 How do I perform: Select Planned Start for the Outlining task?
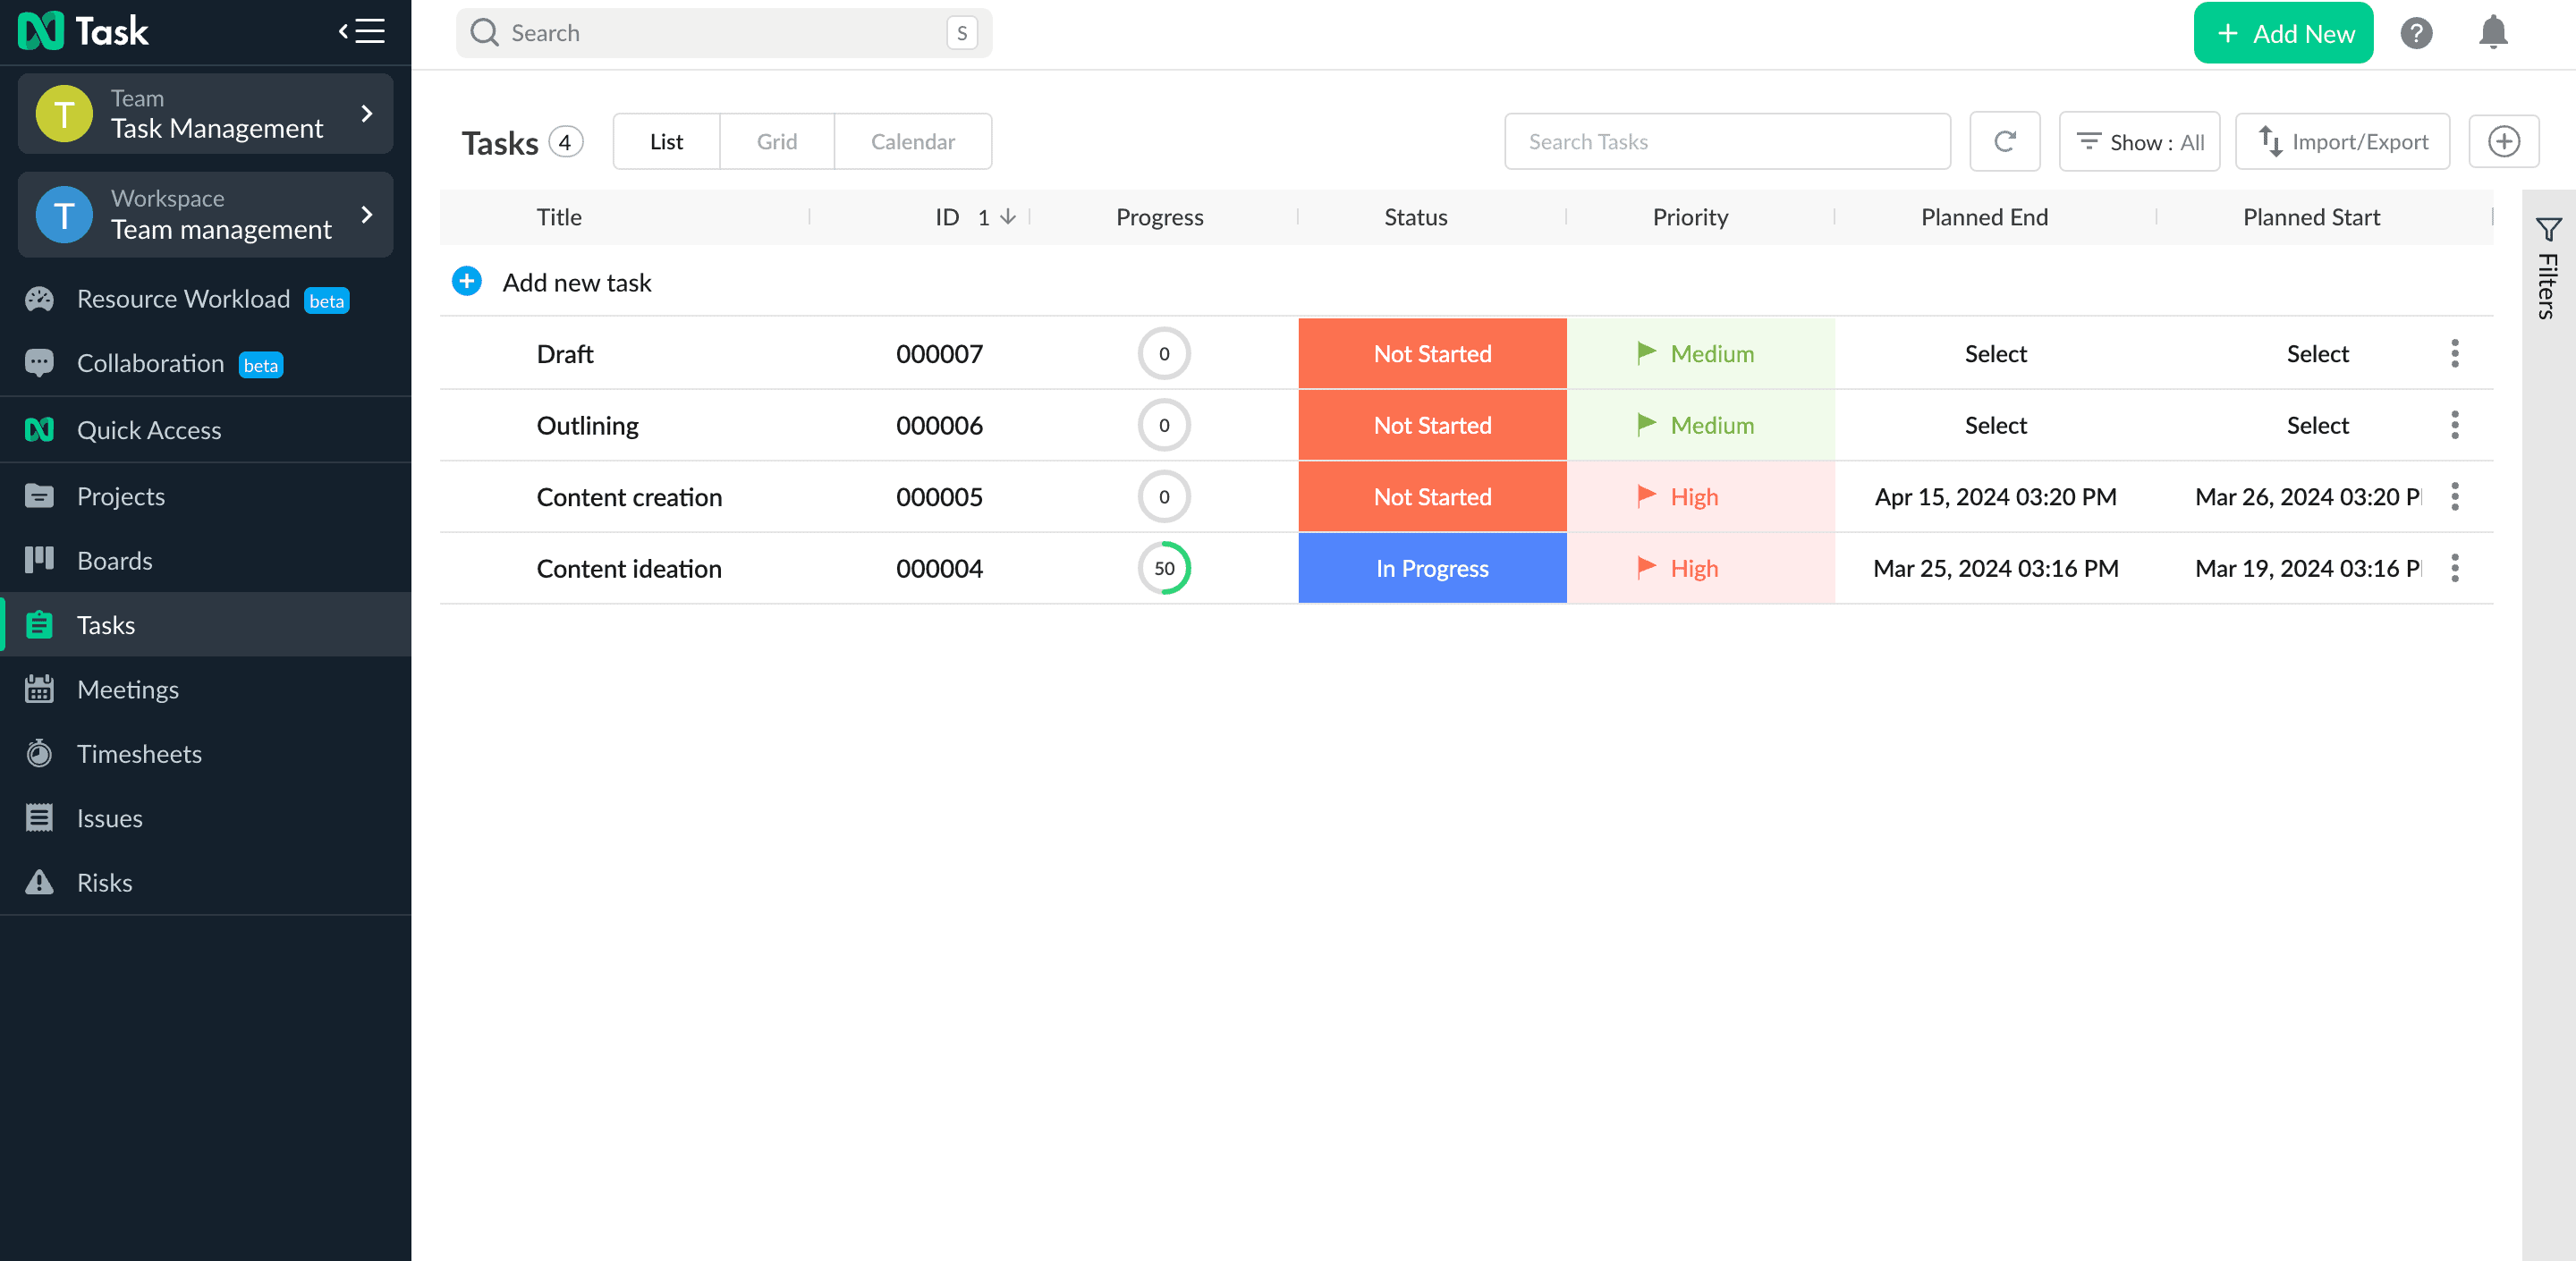[x=2317, y=425]
